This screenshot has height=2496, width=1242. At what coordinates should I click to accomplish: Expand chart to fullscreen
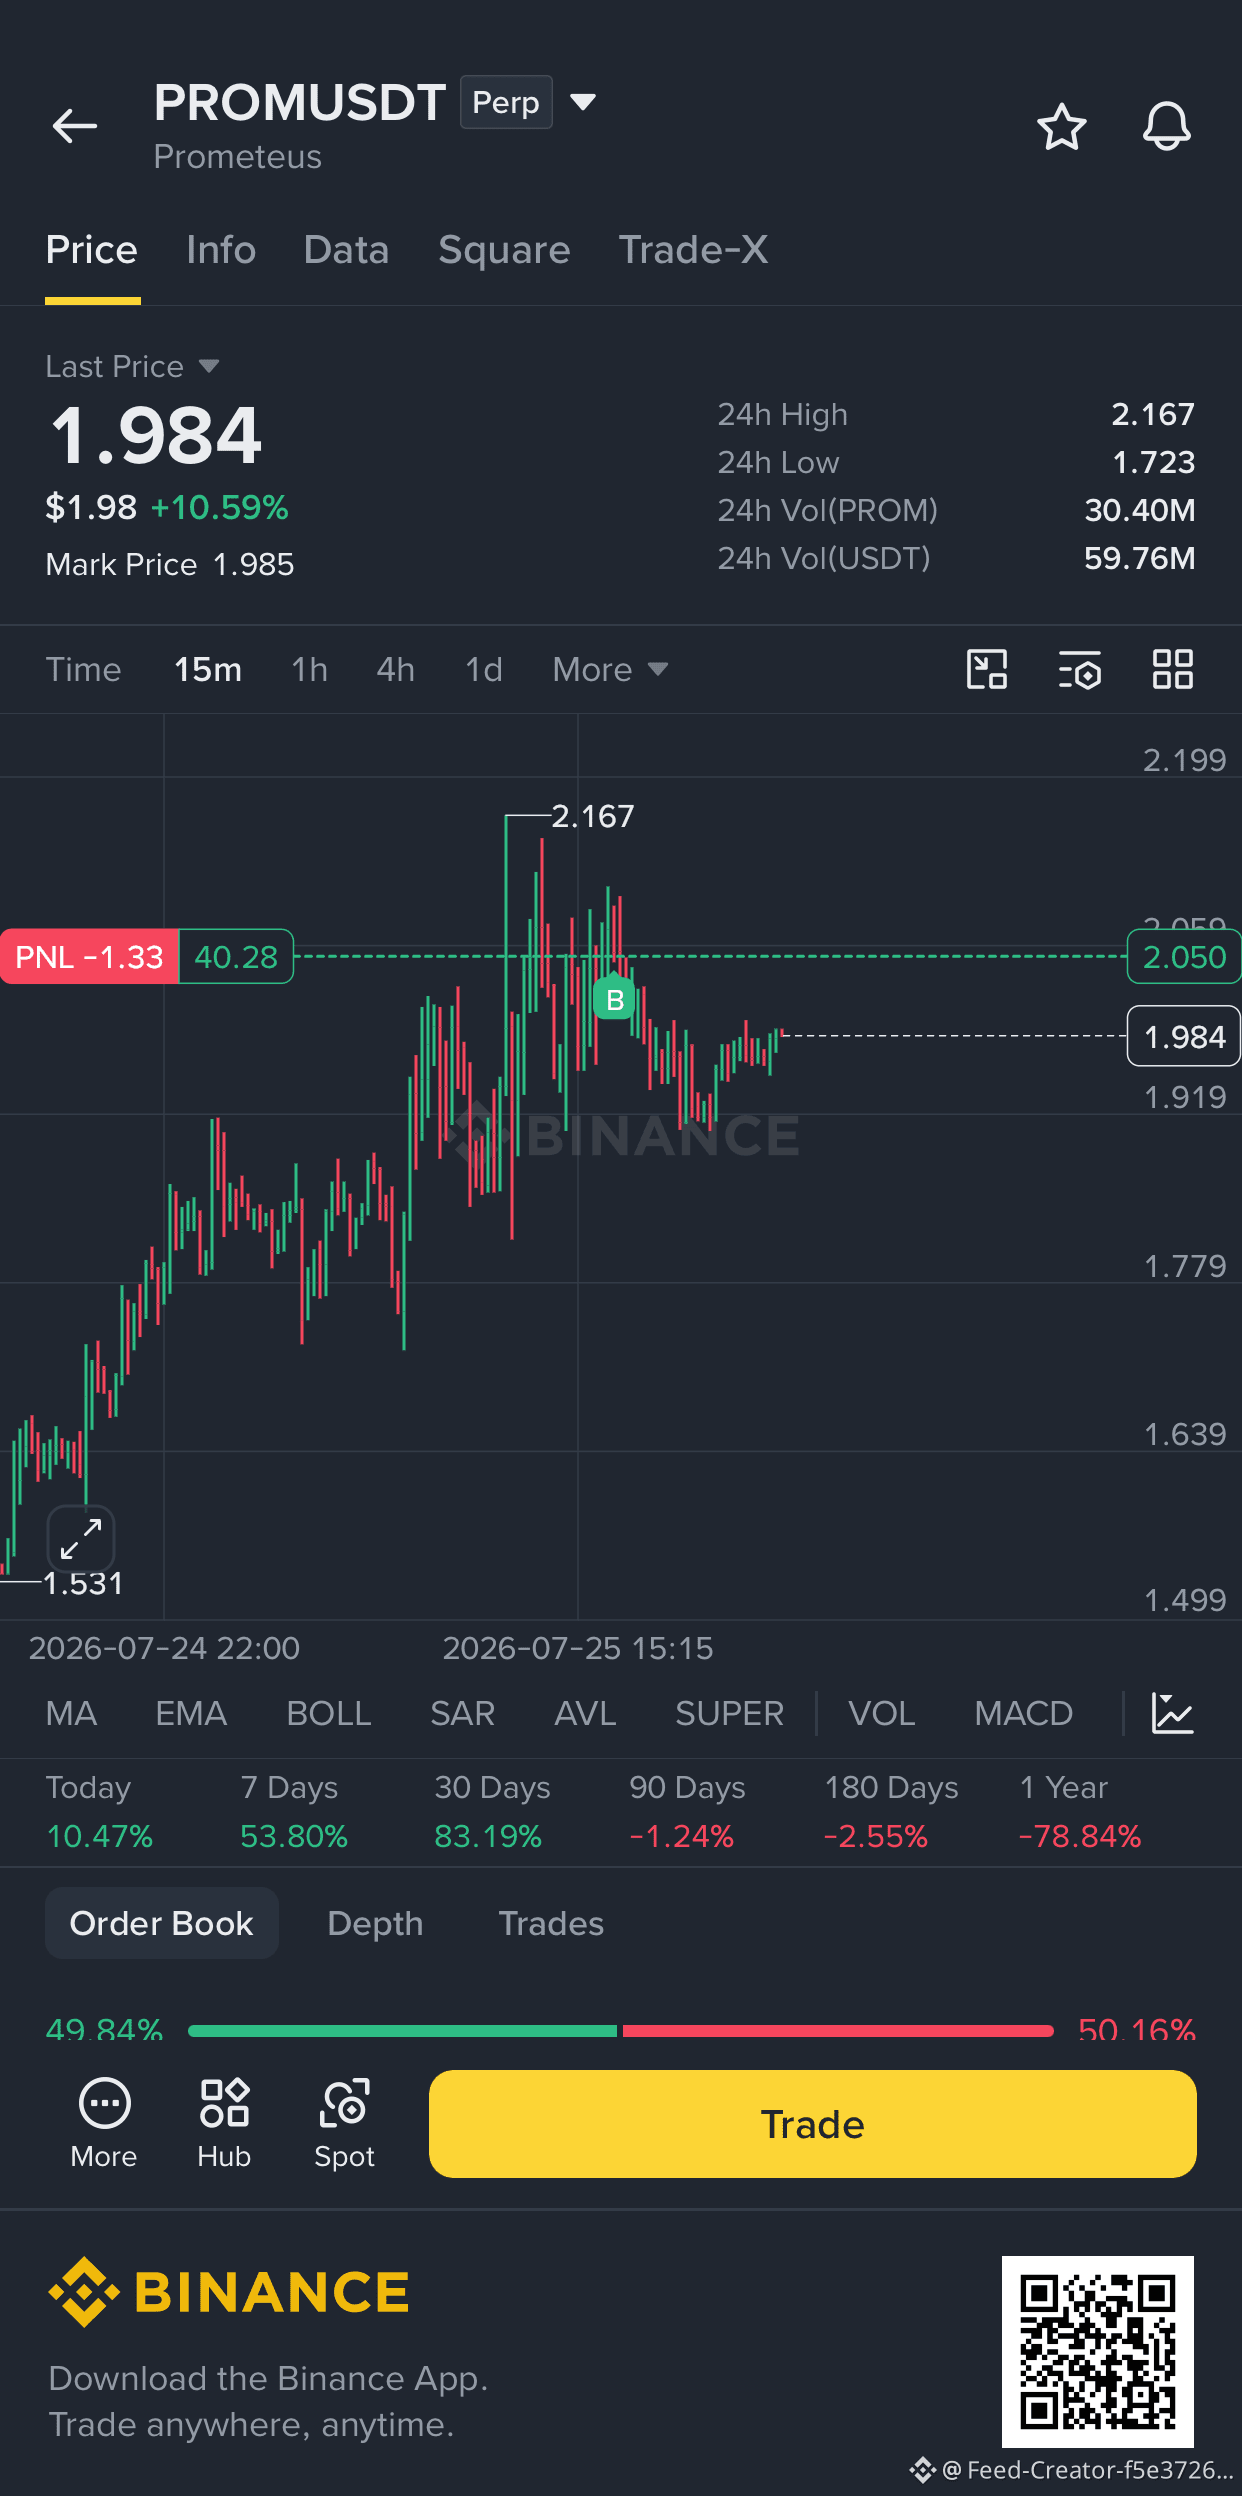(x=81, y=1538)
